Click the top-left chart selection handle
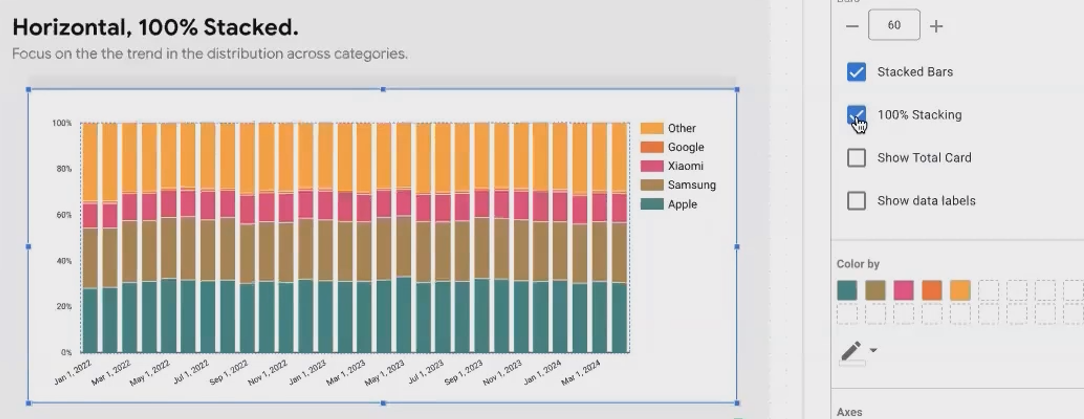The image size is (1084, 419). pyautogui.click(x=28, y=90)
